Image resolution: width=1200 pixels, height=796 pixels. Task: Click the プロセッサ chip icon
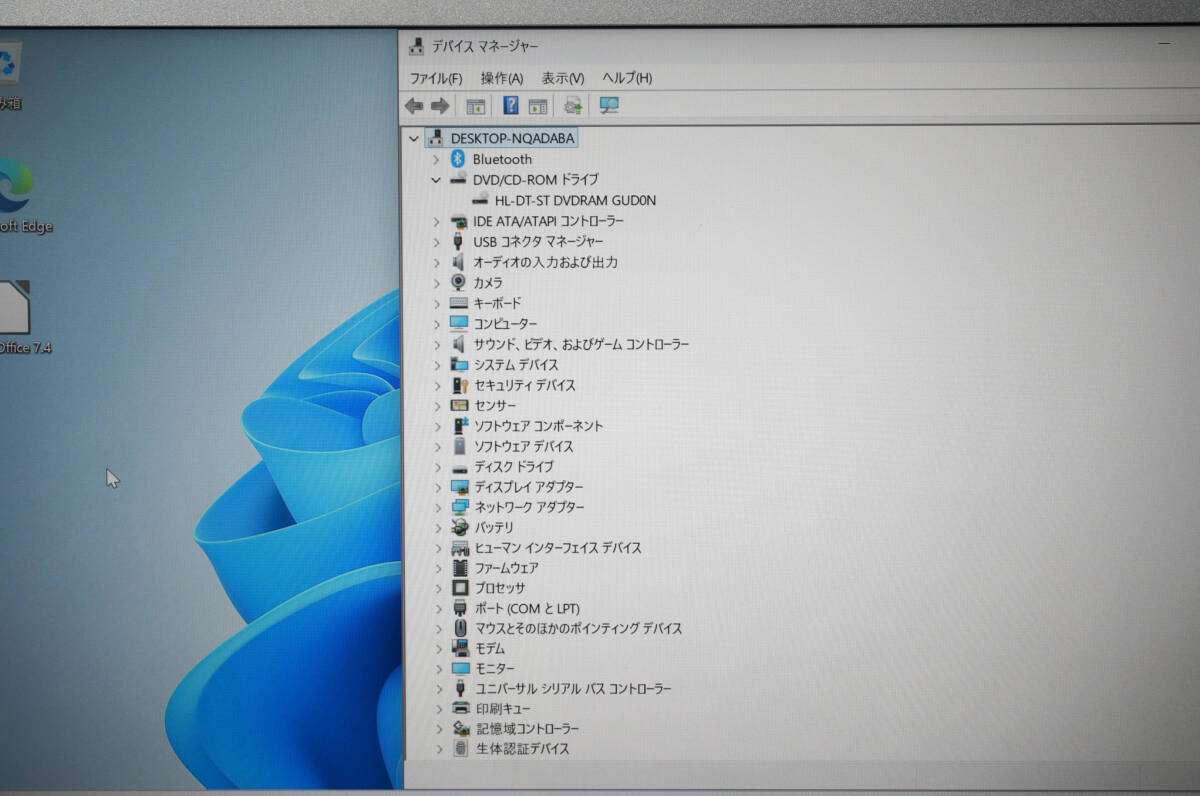460,588
